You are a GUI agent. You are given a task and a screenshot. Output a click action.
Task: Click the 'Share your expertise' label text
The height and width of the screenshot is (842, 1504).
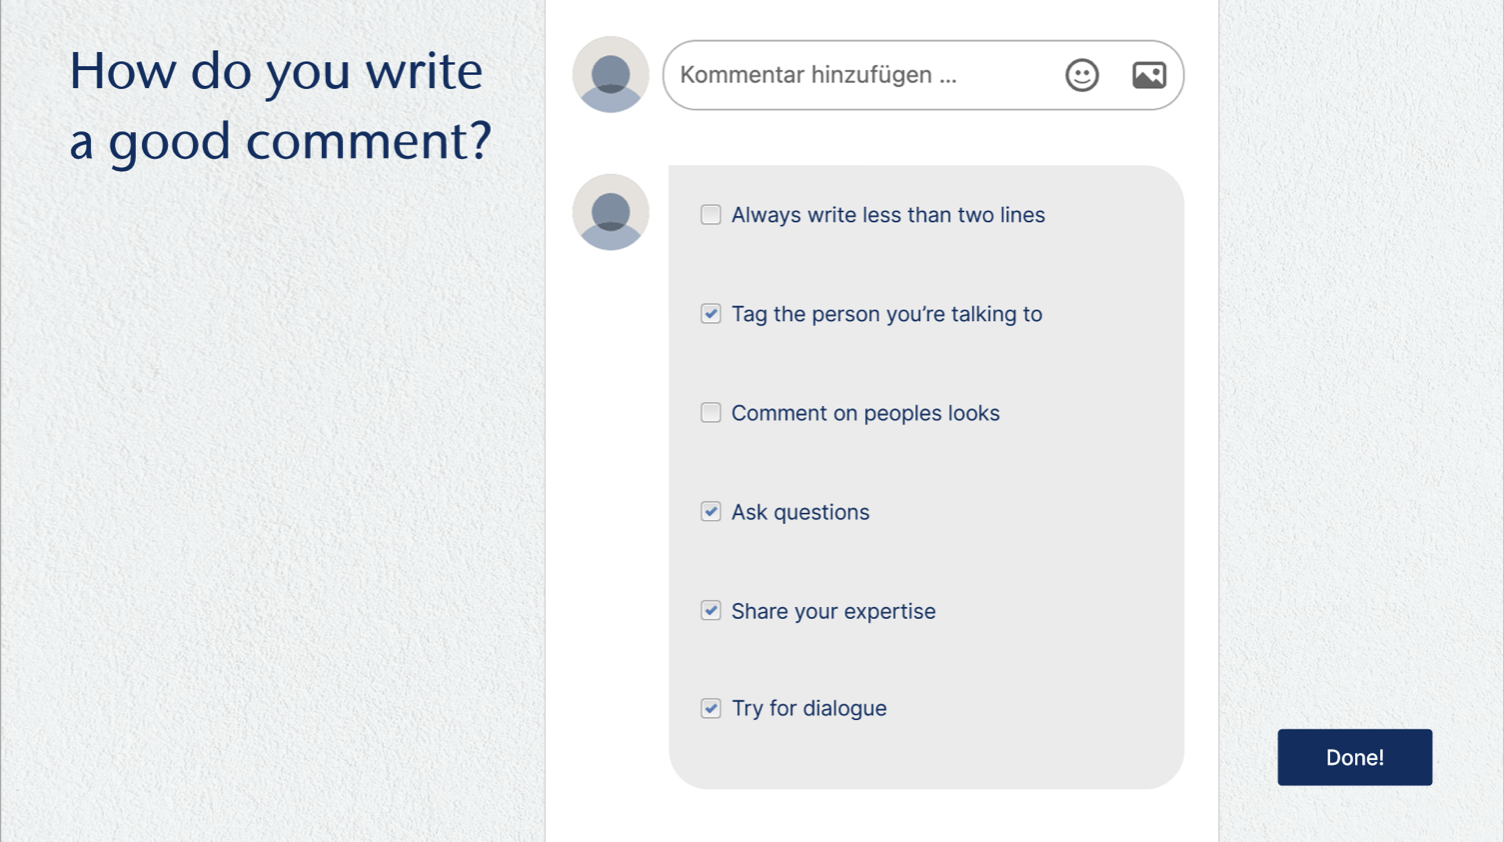(833, 611)
